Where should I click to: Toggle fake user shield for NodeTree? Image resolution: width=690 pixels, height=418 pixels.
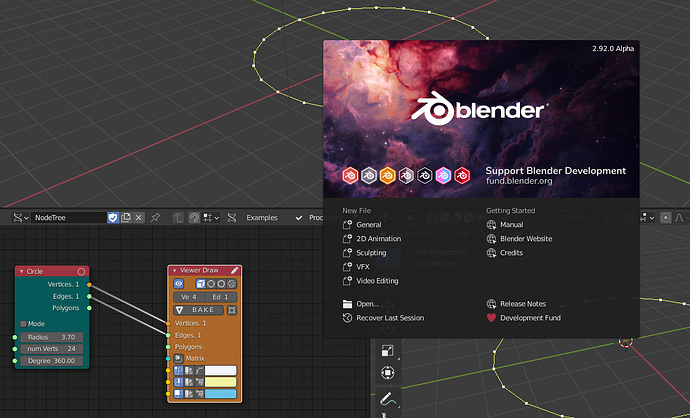tap(113, 217)
